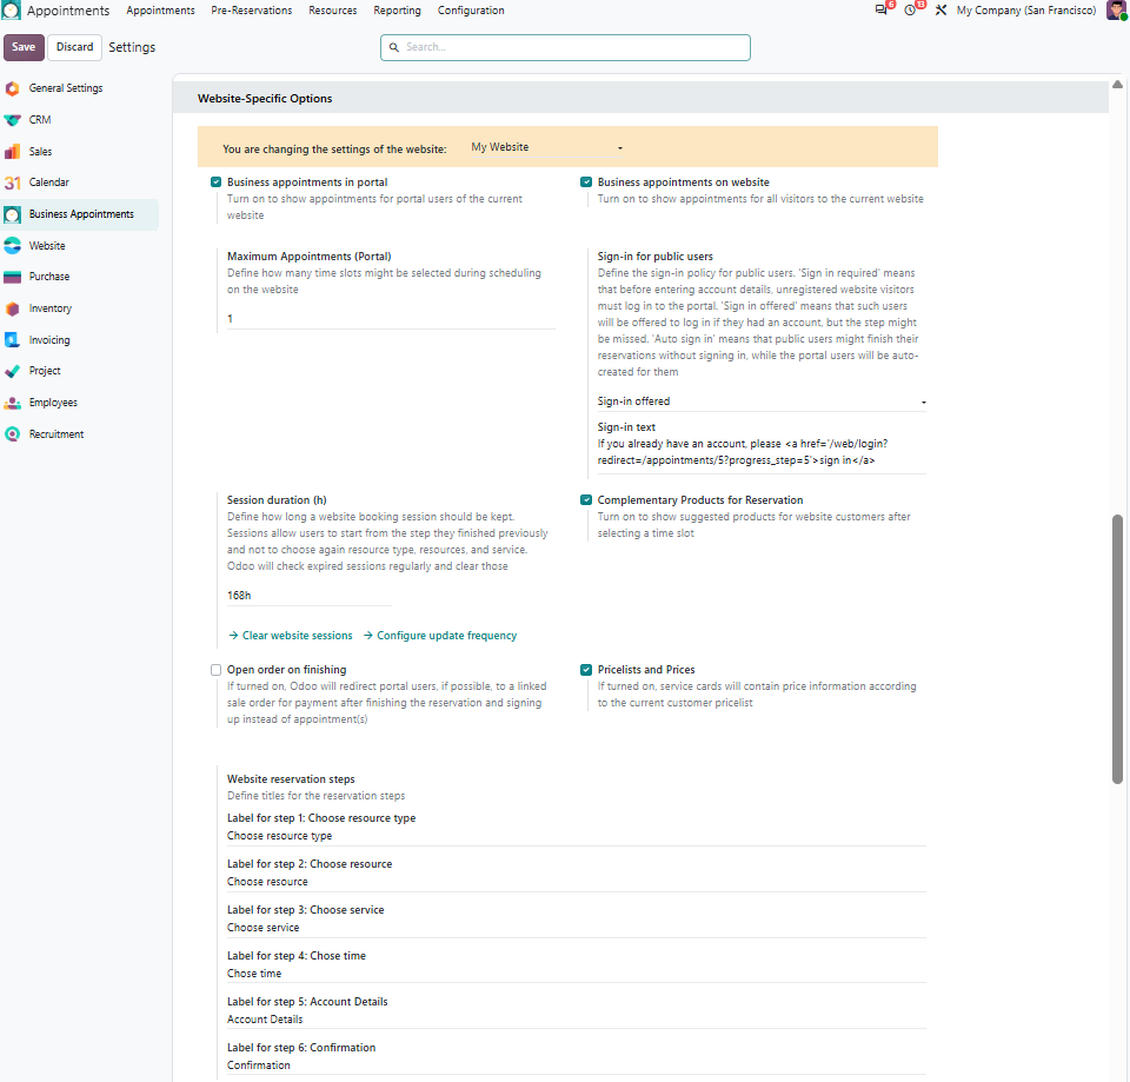Viewport: 1130px width, 1082px height.
Task: Click the CRM sidebar icon
Action: pos(12,120)
